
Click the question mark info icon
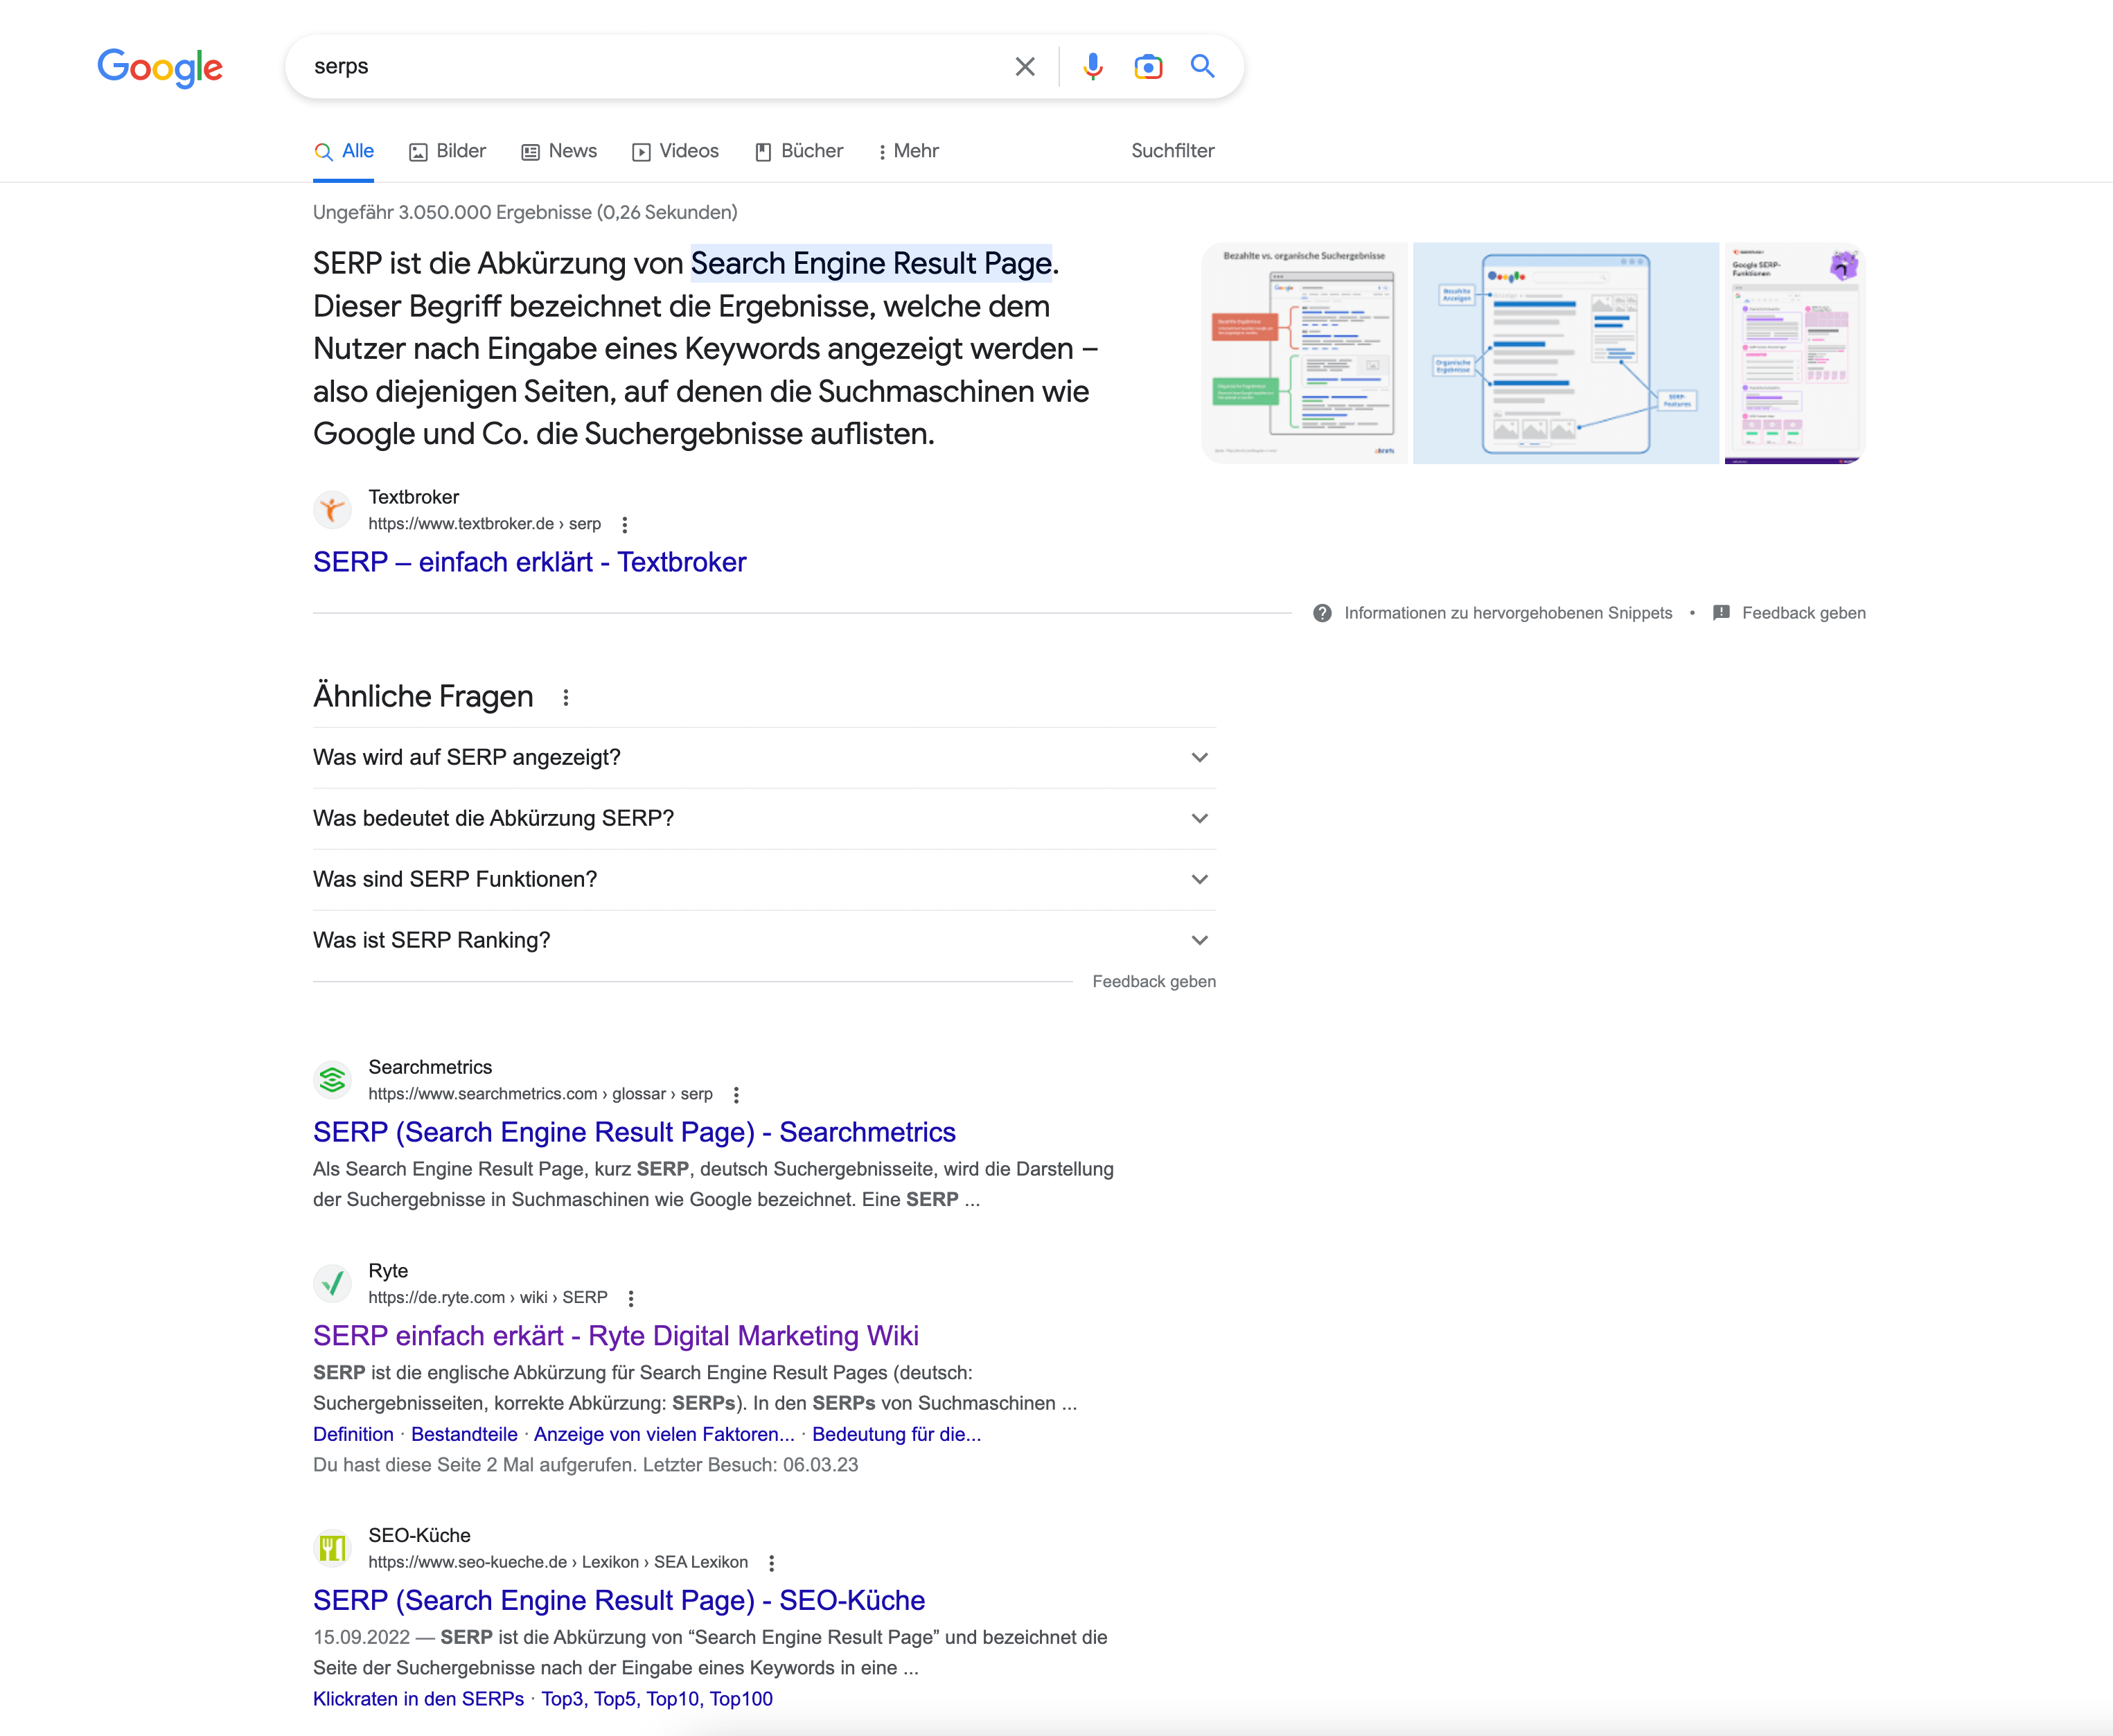point(1322,613)
